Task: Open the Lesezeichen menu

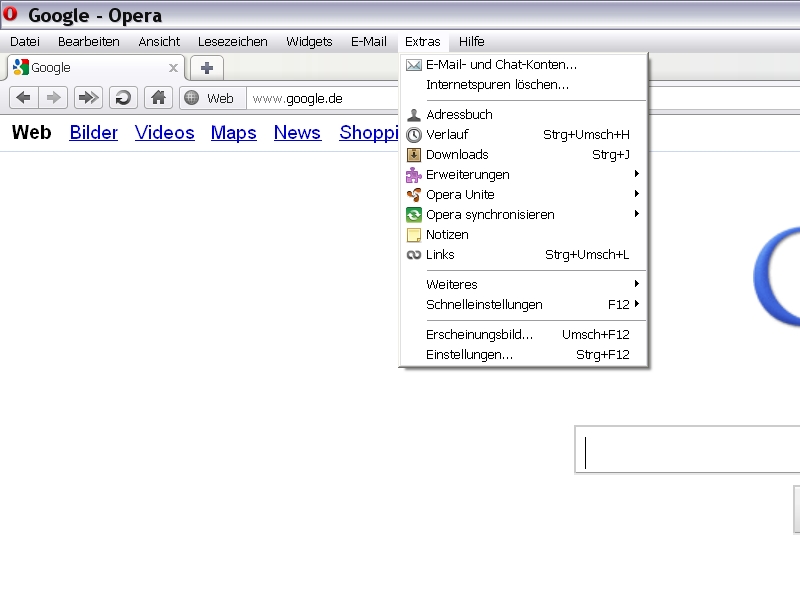Action: [x=233, y=41]
